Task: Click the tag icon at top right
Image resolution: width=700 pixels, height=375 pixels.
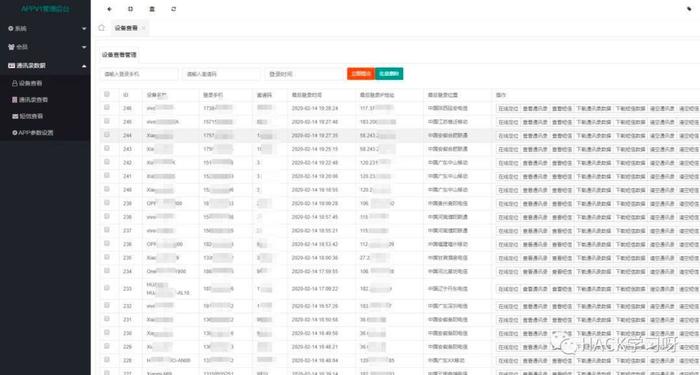Action: point(689,9)
